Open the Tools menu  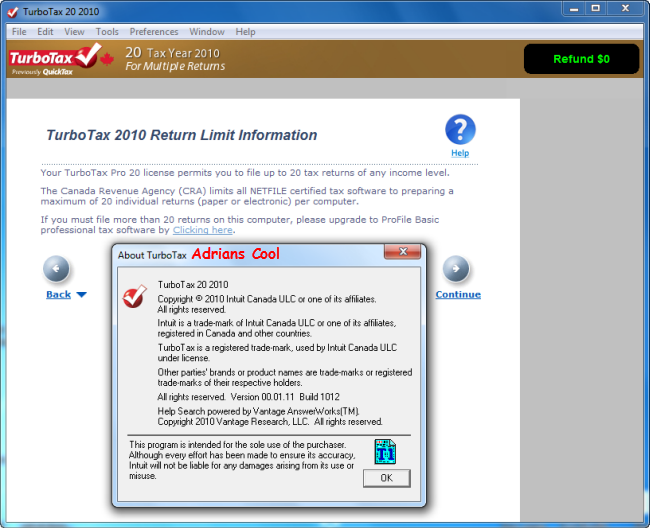[x=107, y=32]
